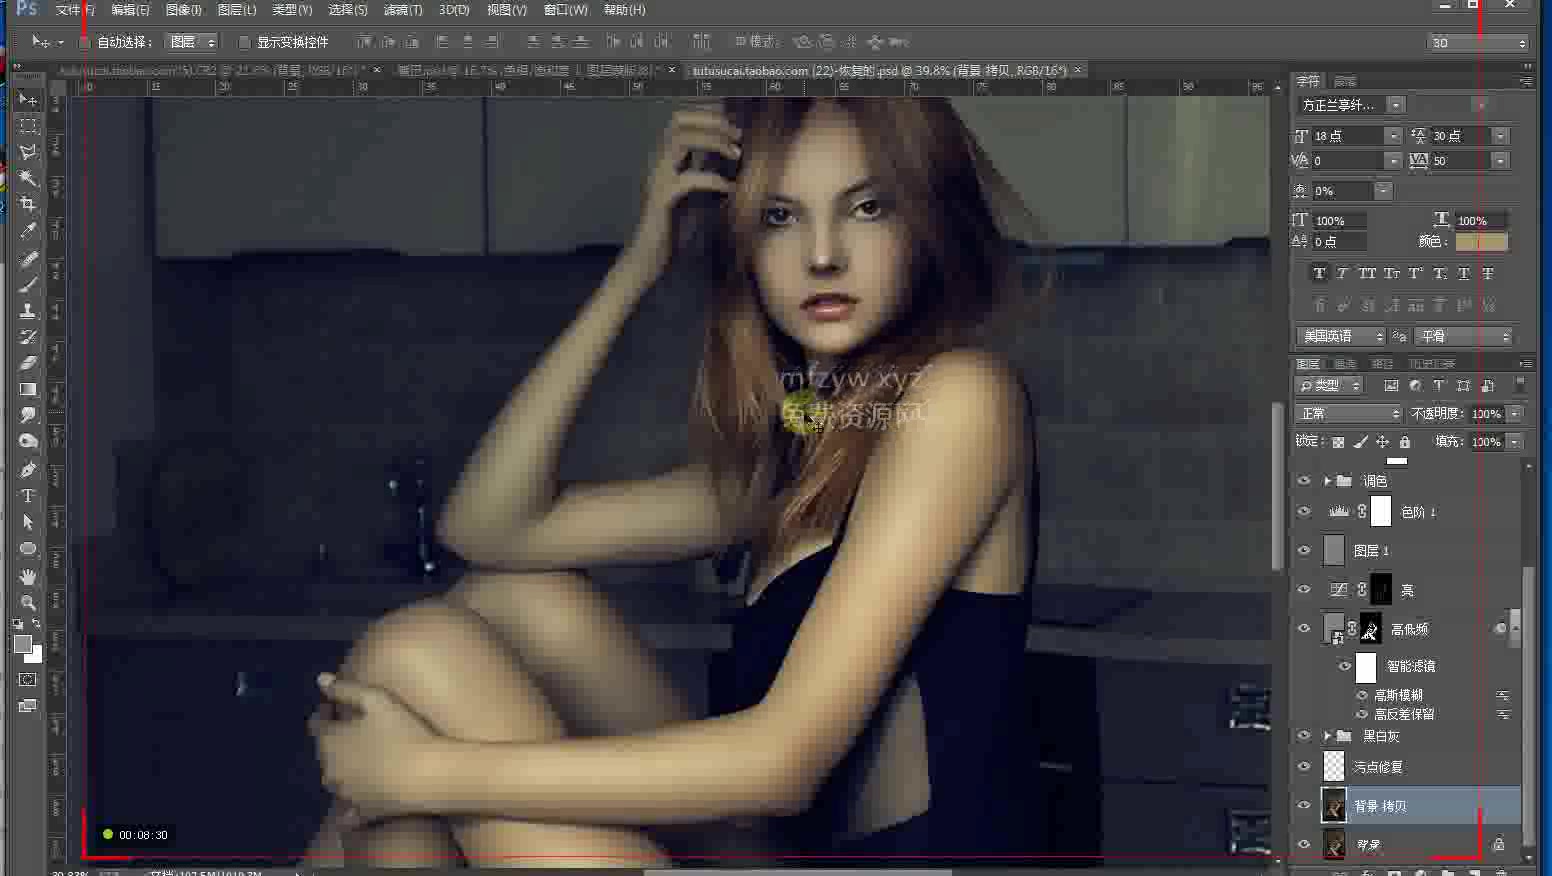Select the Eyedropper tool

[x=28, y=231]
